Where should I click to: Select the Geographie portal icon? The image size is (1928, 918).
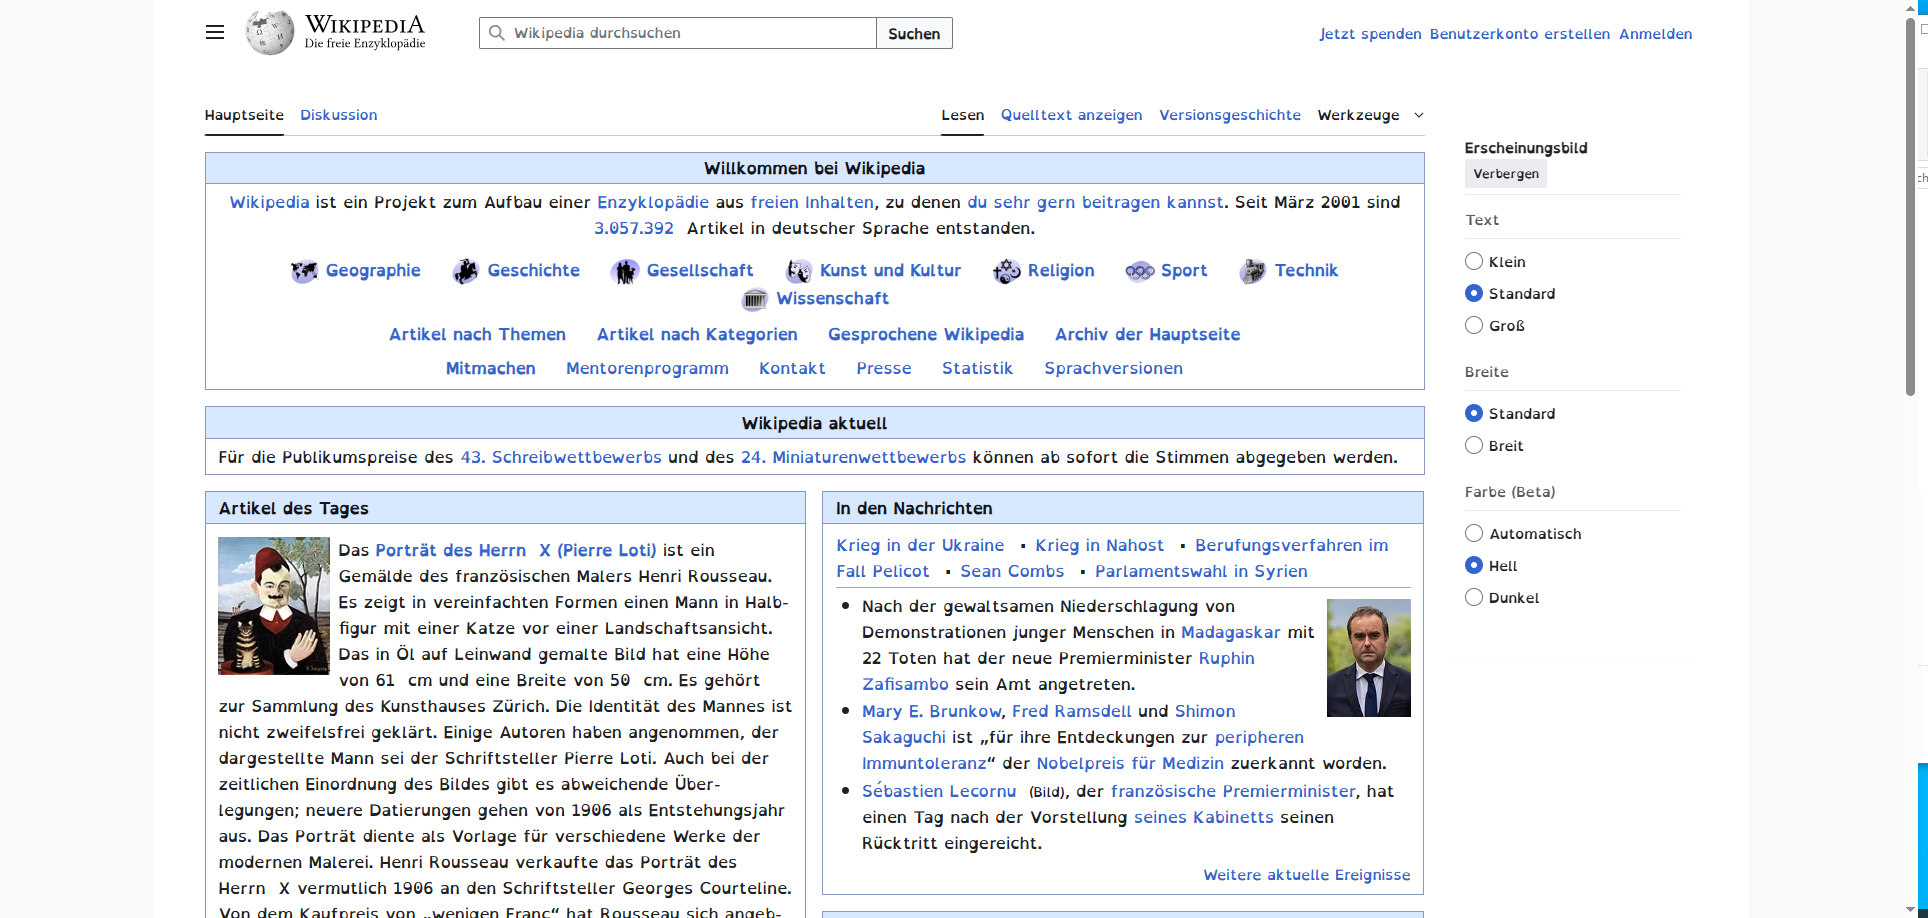(303, 270)
